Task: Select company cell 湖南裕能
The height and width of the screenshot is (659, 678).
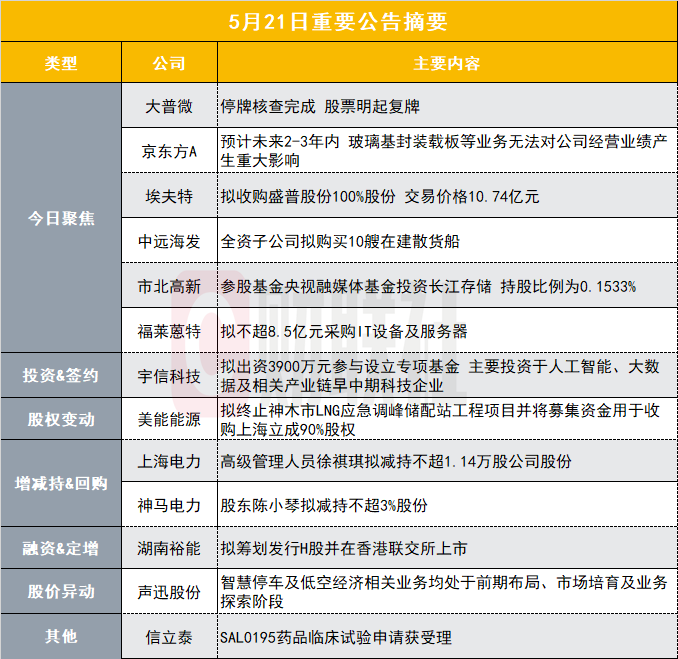Action: [x=169, y=548]
